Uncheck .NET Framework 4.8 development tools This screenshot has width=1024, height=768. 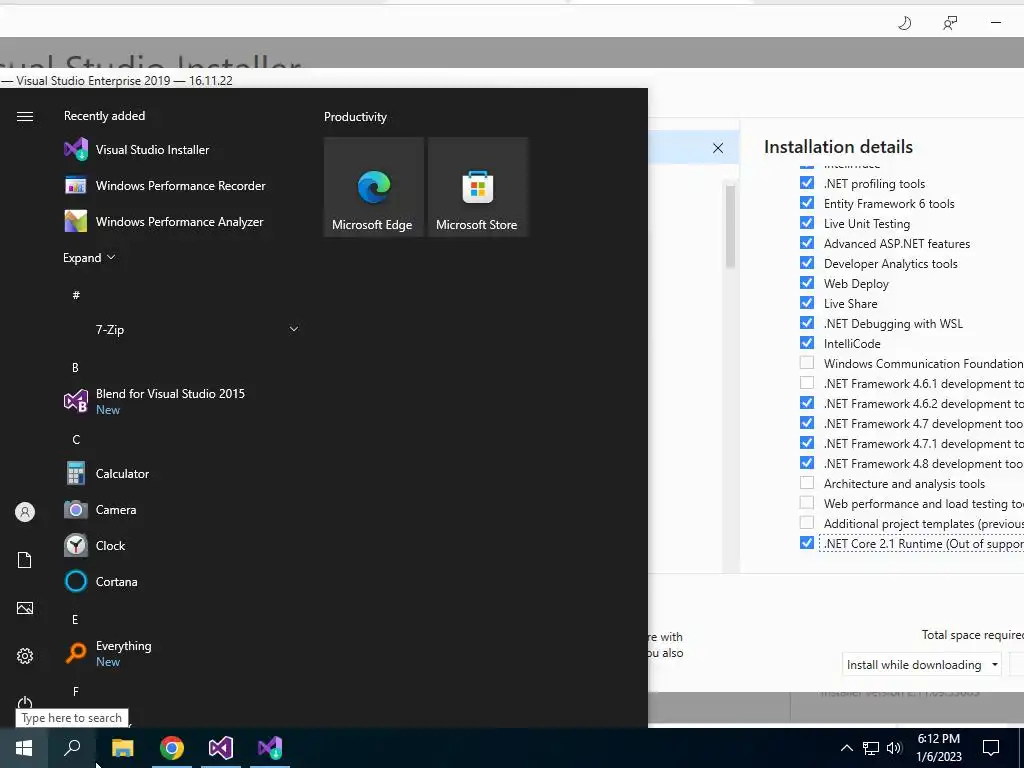807,463
